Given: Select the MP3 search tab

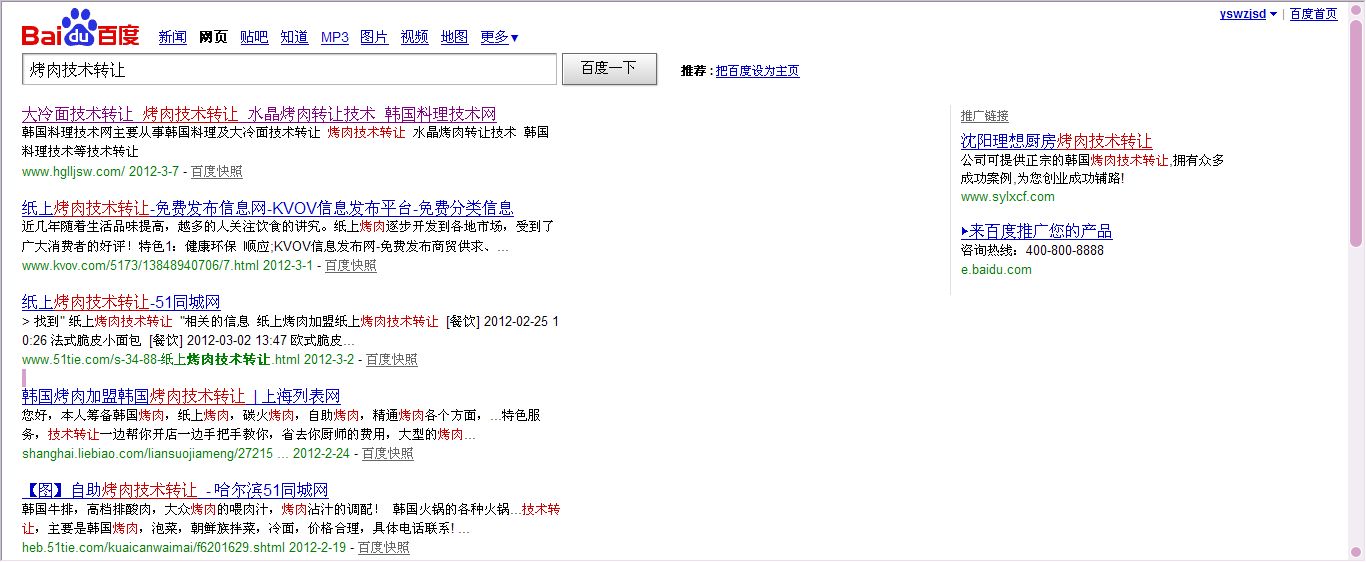Looking at the screenshot, I should coord(334,38).
